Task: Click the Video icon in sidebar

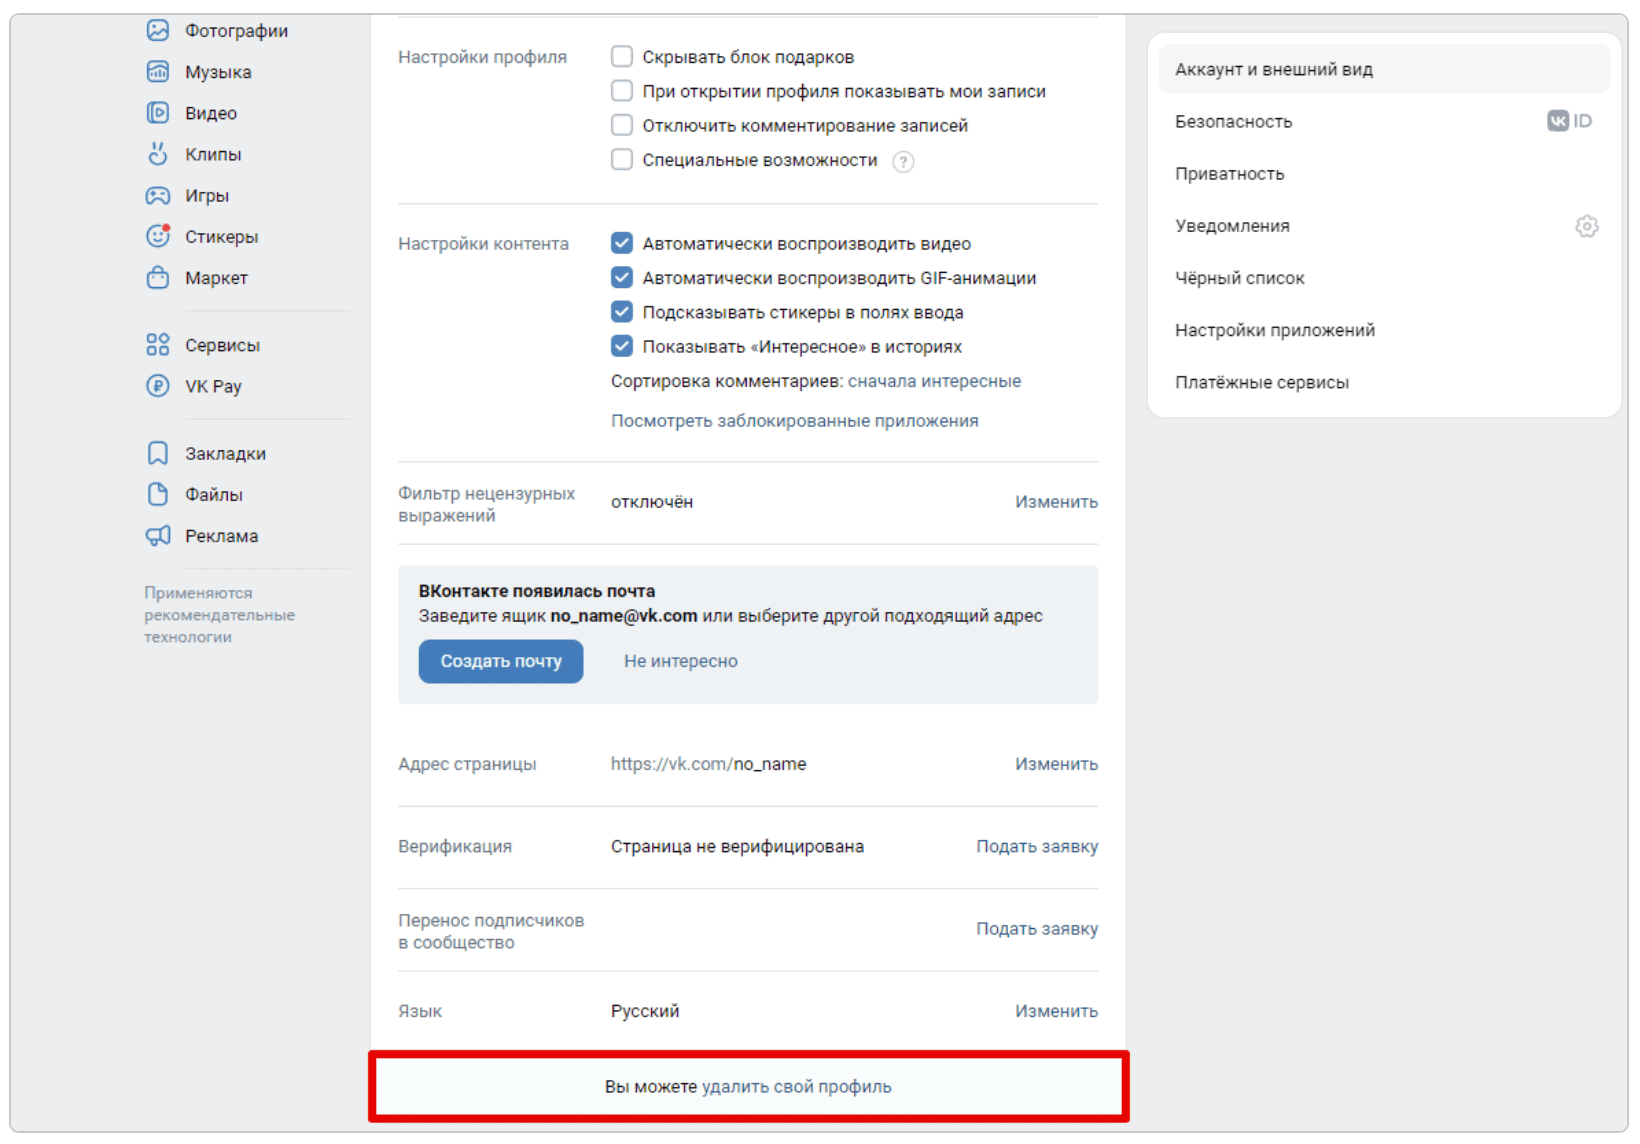Action: tap(158, 113)
